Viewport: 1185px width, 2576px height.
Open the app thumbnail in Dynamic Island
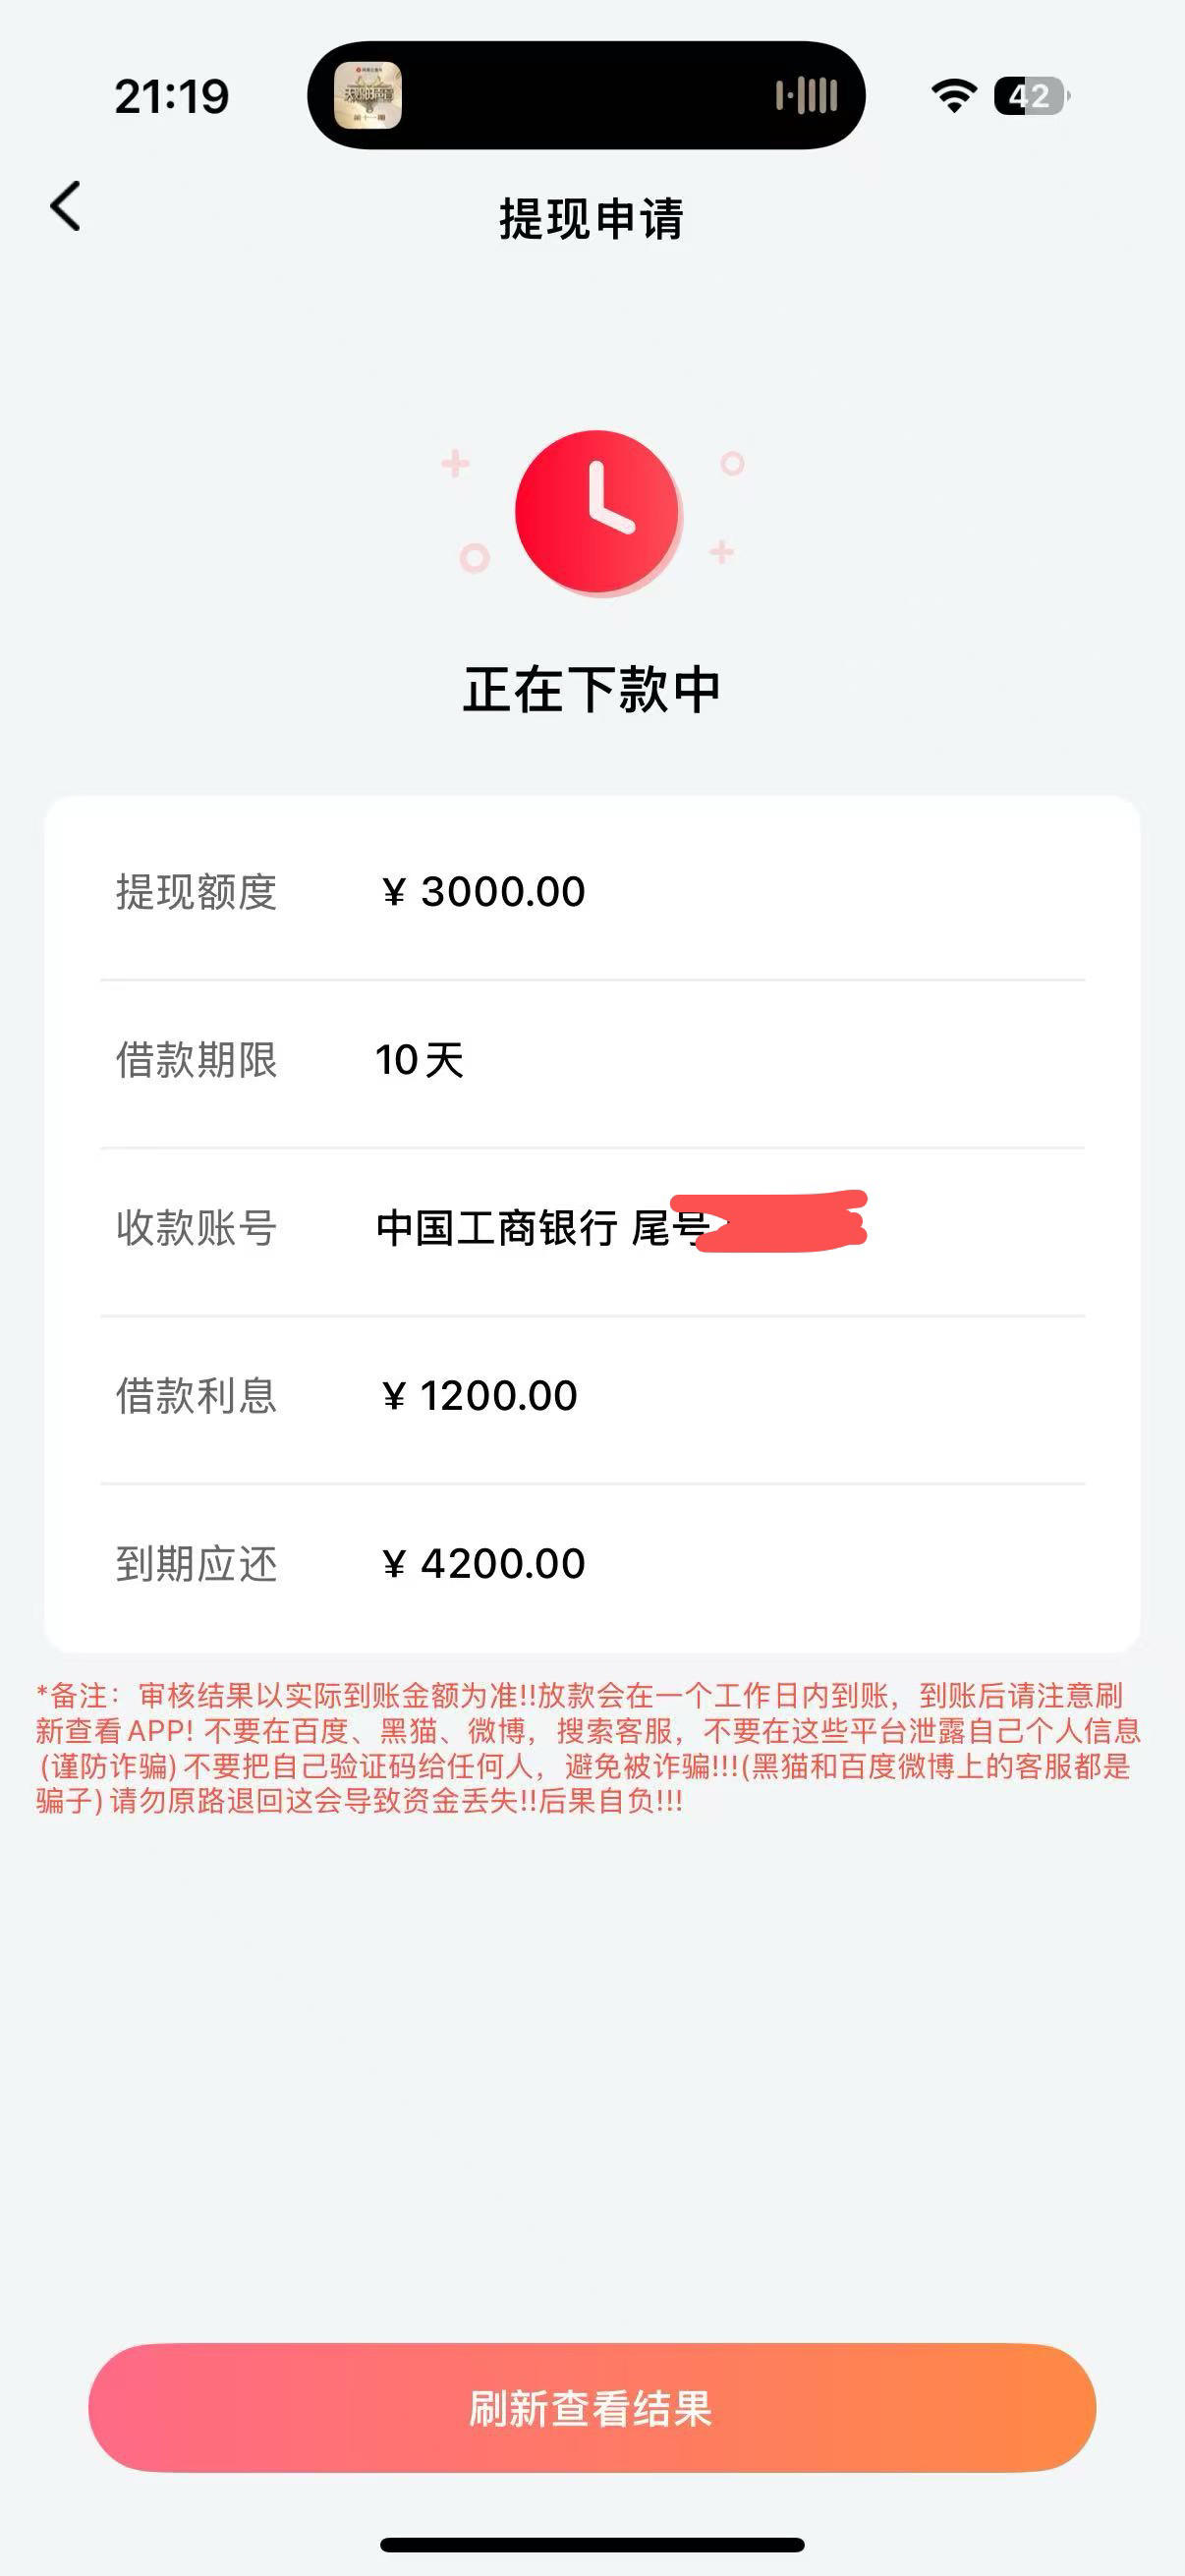(367, 96)
